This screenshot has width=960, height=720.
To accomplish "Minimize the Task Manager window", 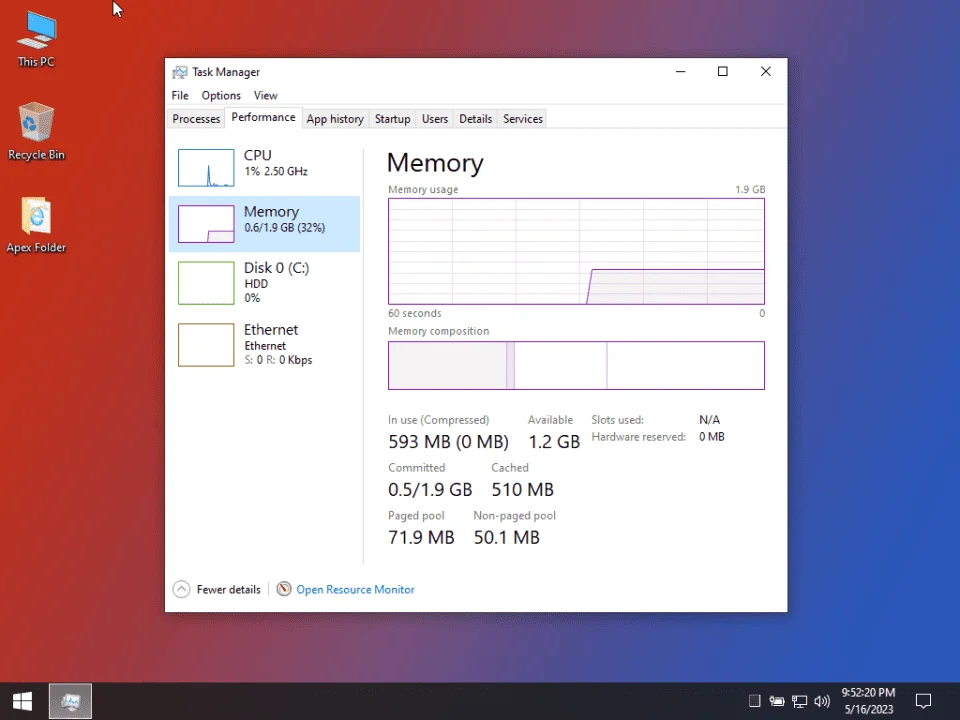I will [680, 72].
